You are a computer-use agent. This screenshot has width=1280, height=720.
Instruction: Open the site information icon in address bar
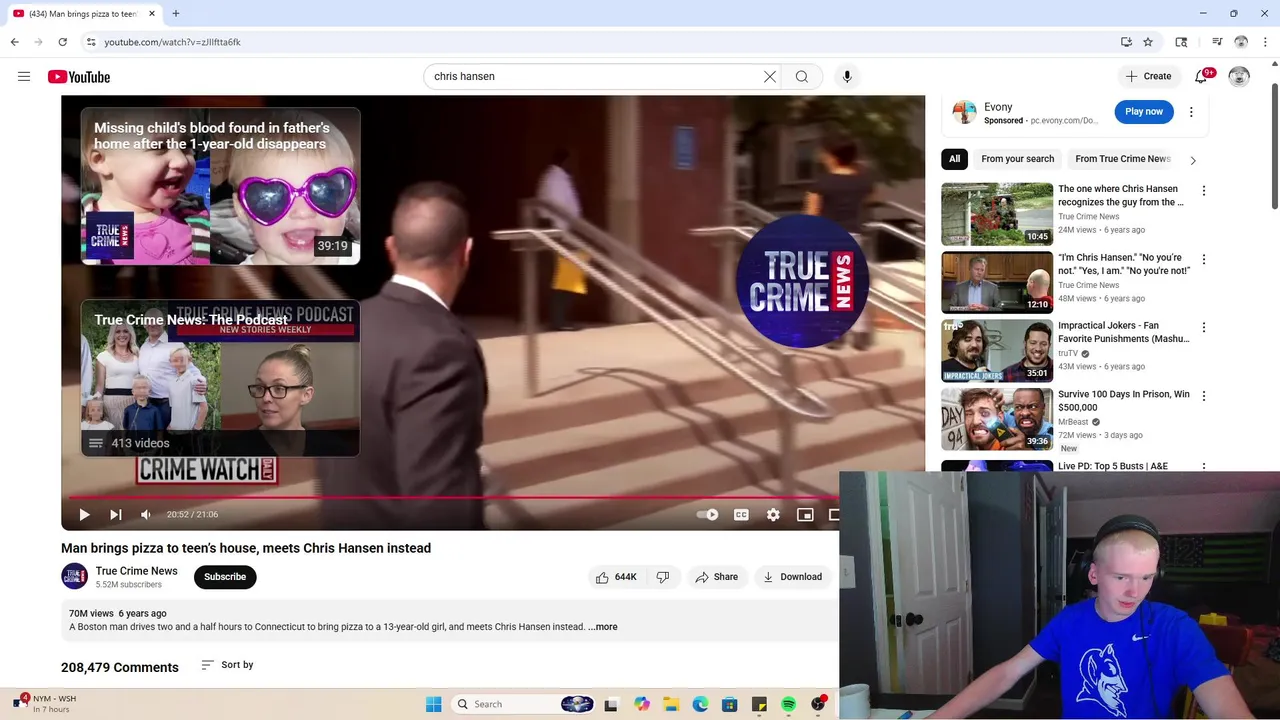tap(91, 42)
